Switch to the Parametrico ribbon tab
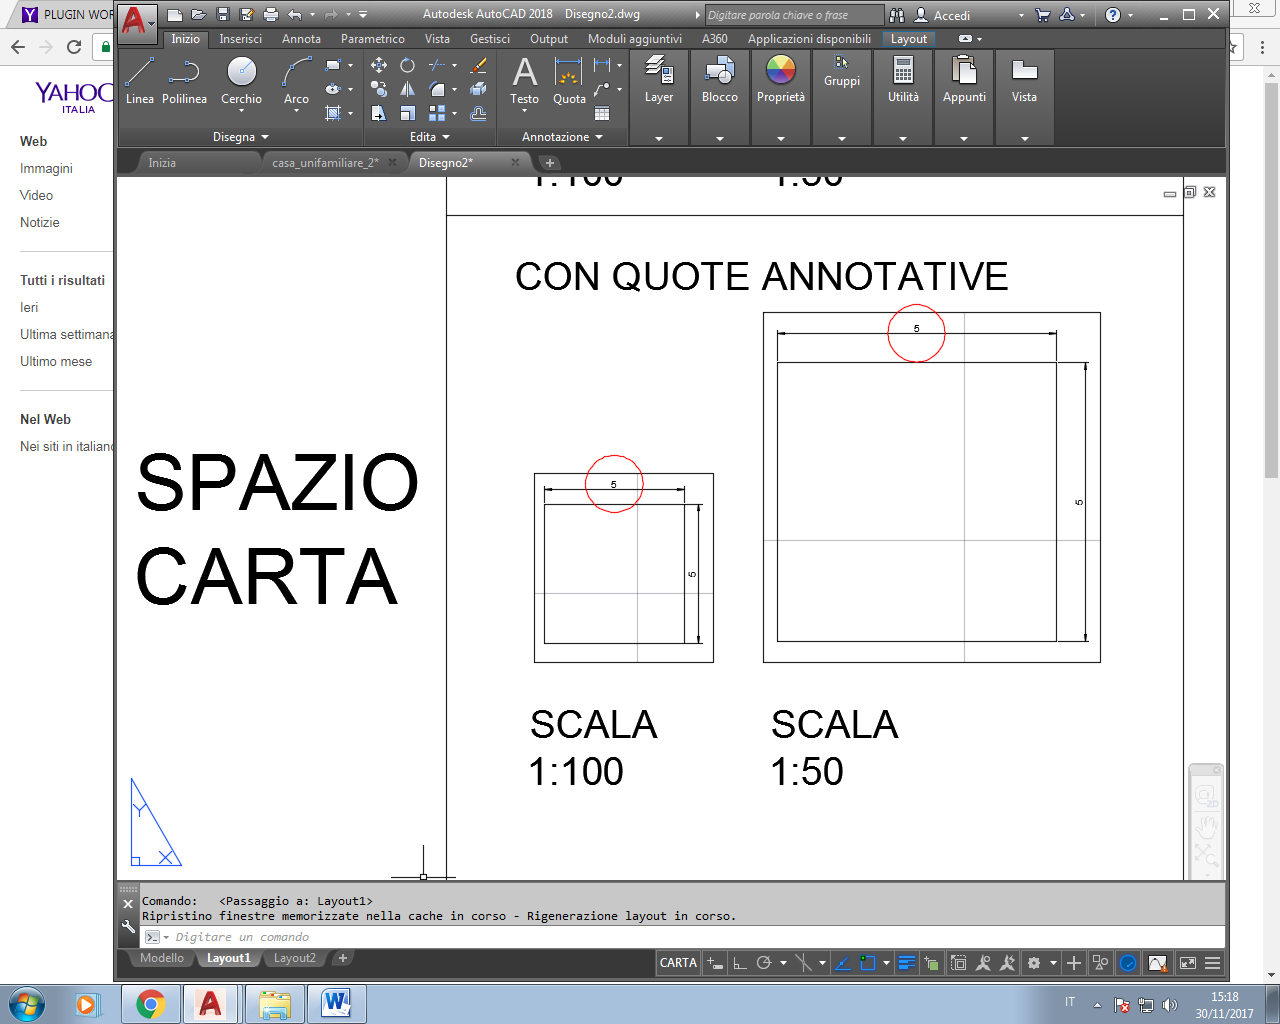 click(x=372, y=39)
